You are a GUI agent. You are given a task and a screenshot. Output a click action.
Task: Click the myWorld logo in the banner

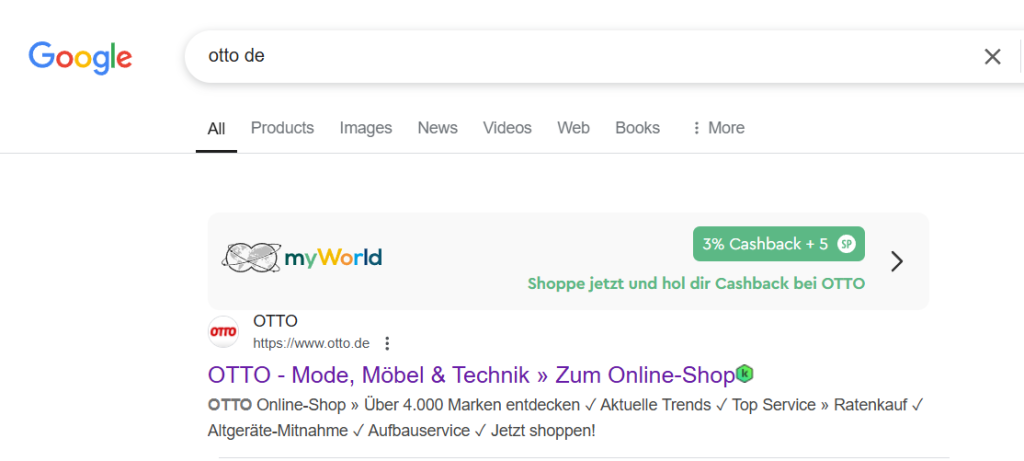point(301,258)
